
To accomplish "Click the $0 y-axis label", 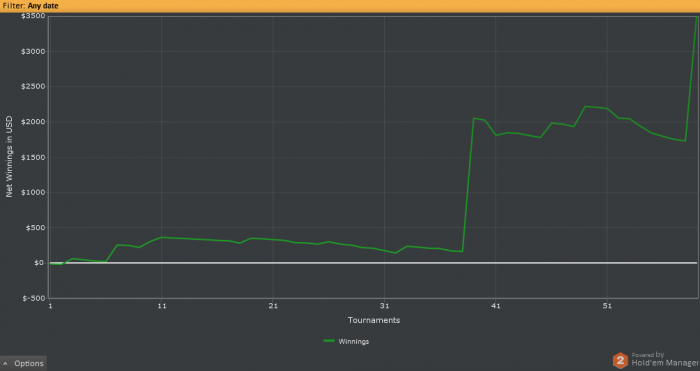I will 40,263.
